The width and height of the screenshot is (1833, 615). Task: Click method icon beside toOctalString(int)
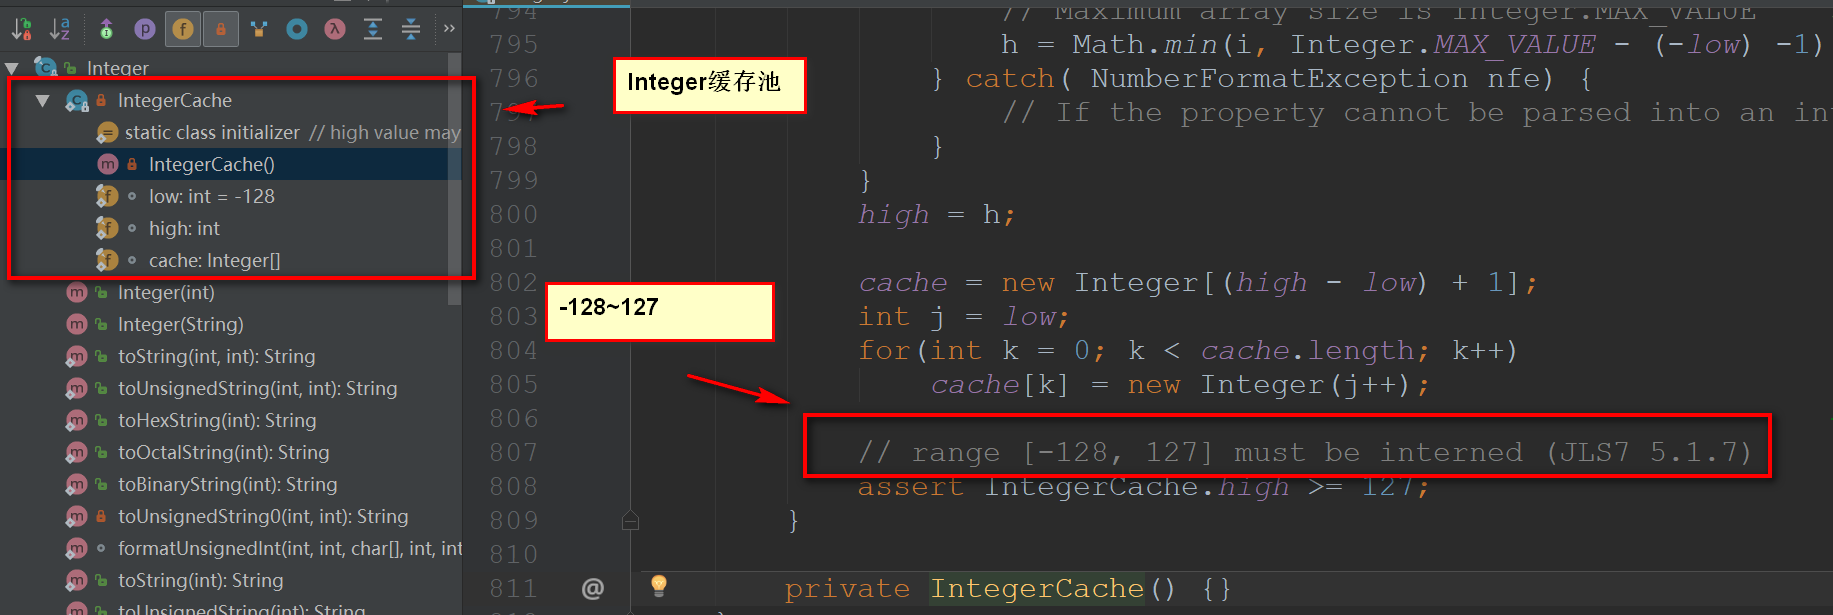[x=77, y=452]
